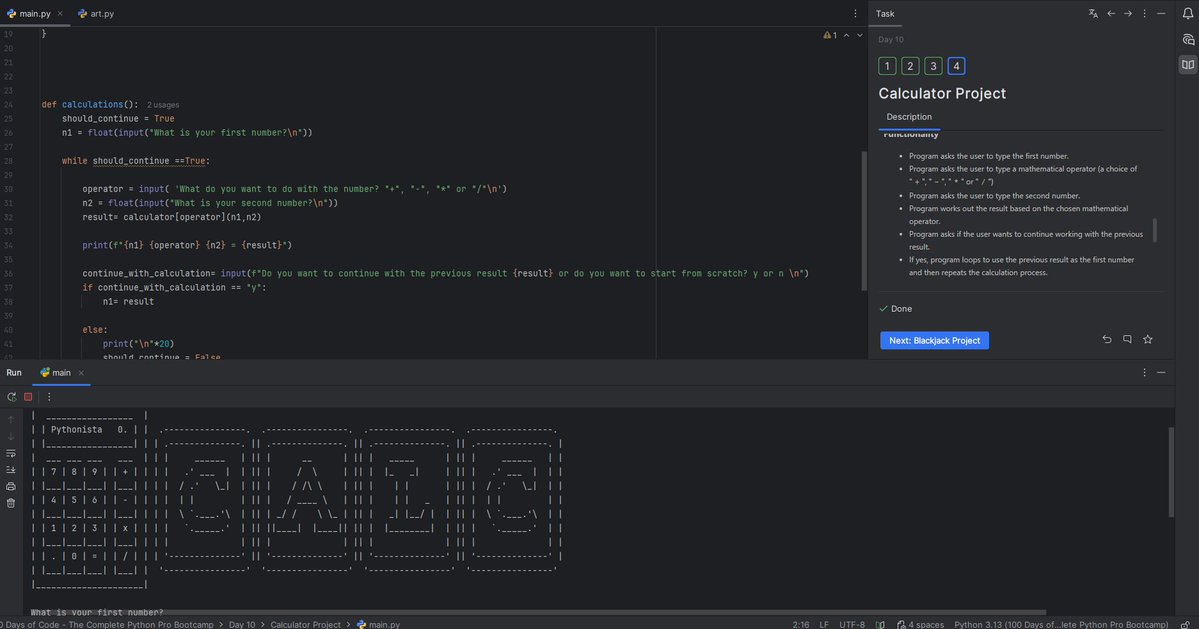Viewport: 1199px width, 629px height.
Task: Click the warning count indicator in editor
Action: [x=830, y=35]
